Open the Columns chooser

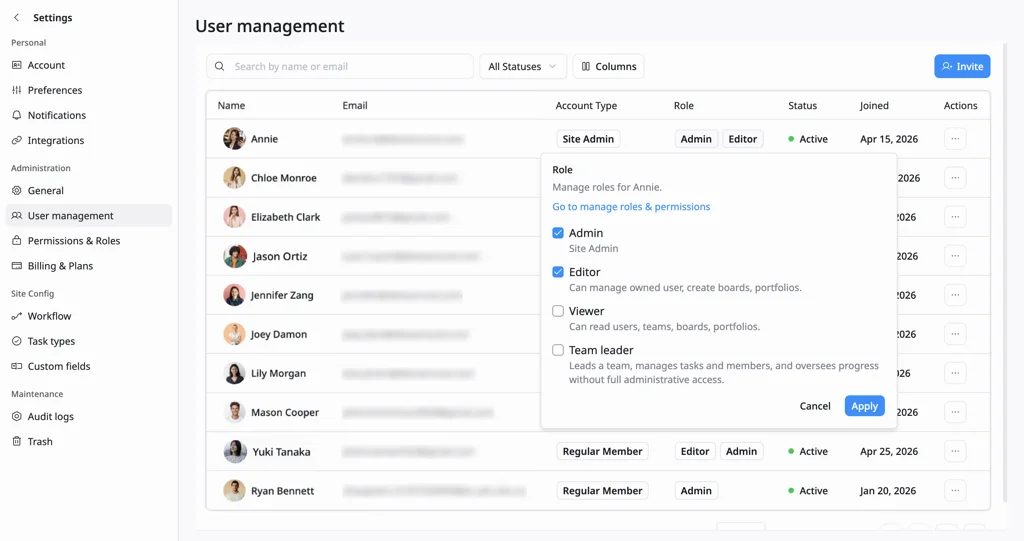609,67
